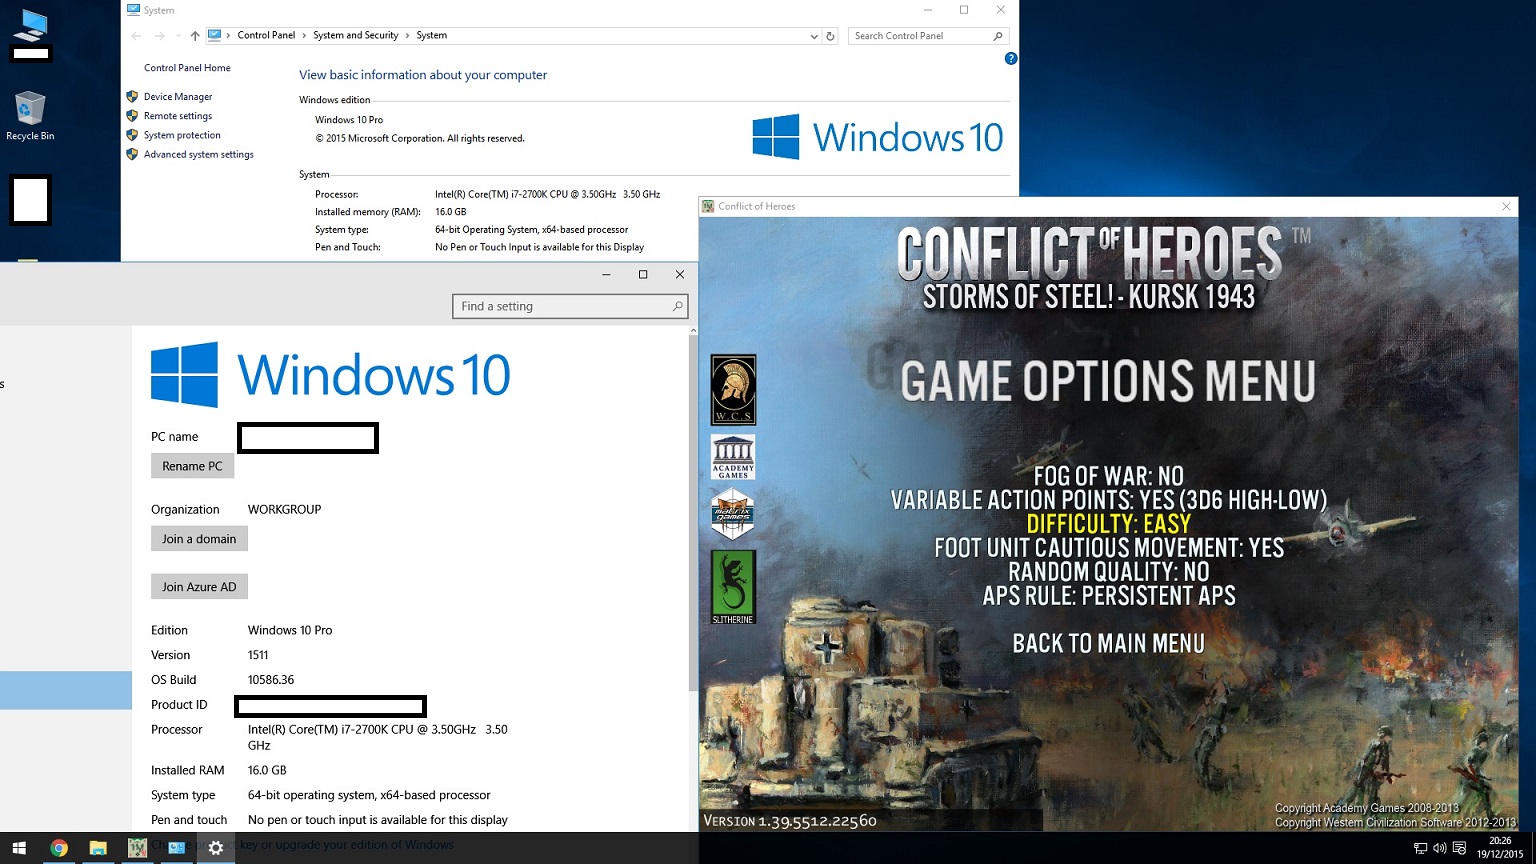The height and width of the screenshot is (864, 1536).
Task: Click the Windows 10 logo in Settings
Action: (331, 375)
